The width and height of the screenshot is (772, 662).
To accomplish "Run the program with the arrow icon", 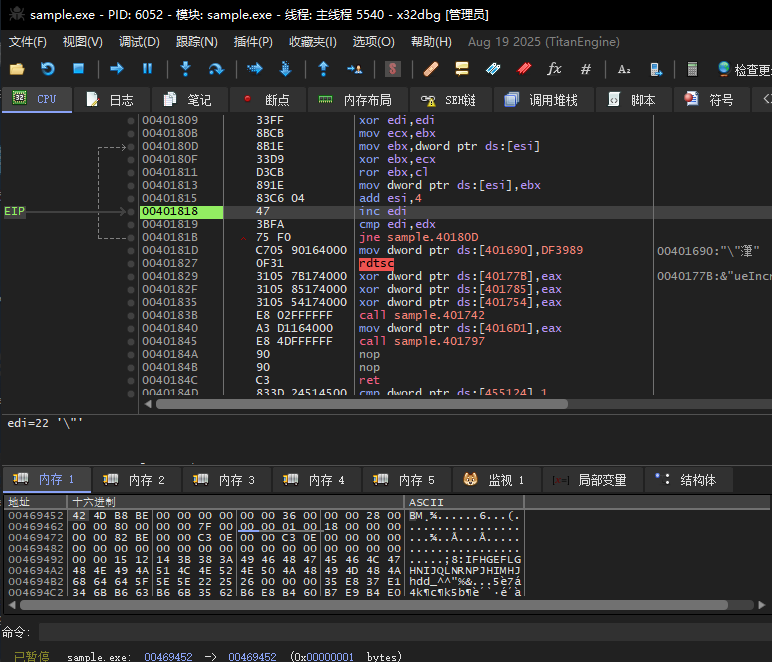I will pyautogui.click(x=117, y=69).
